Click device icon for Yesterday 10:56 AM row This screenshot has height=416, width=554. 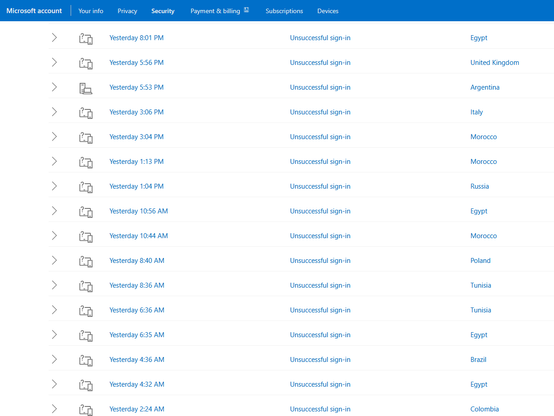86,211
